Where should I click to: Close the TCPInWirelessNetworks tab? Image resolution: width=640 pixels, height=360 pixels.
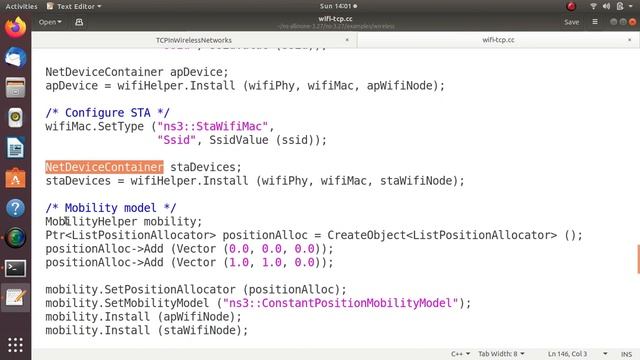[347, 40]
